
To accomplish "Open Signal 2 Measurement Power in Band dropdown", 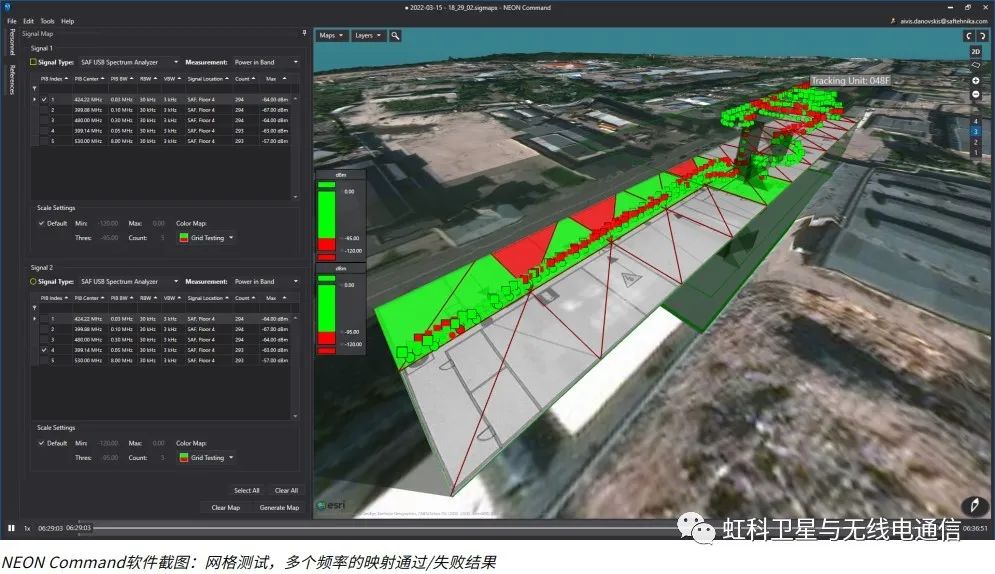I will pos(294,282).
